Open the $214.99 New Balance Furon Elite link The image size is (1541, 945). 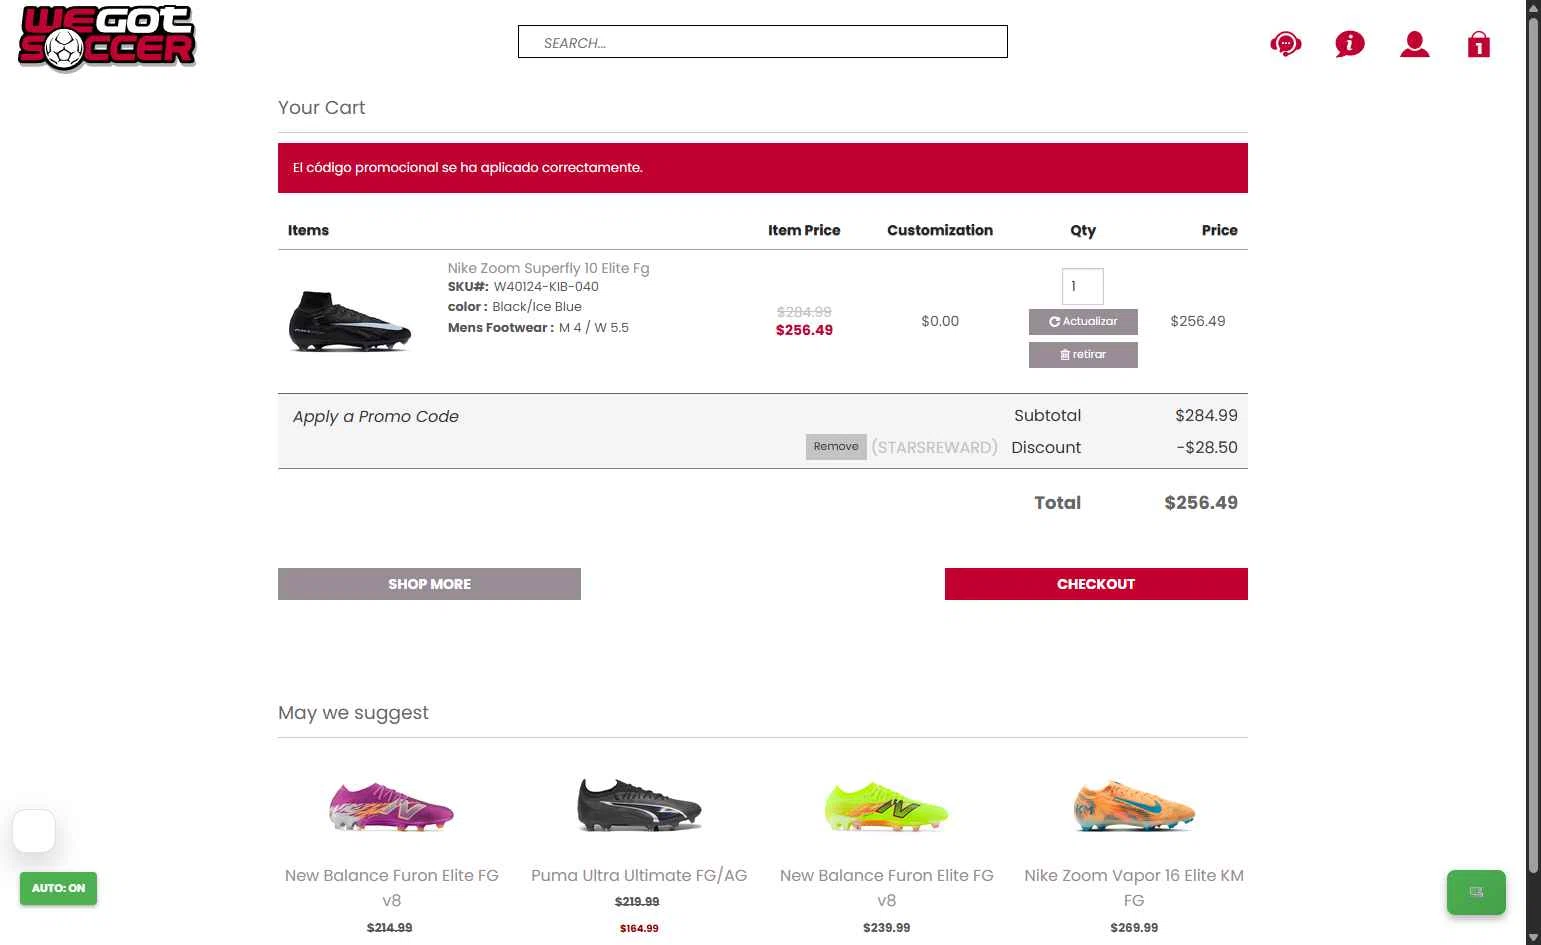(392, 887)
